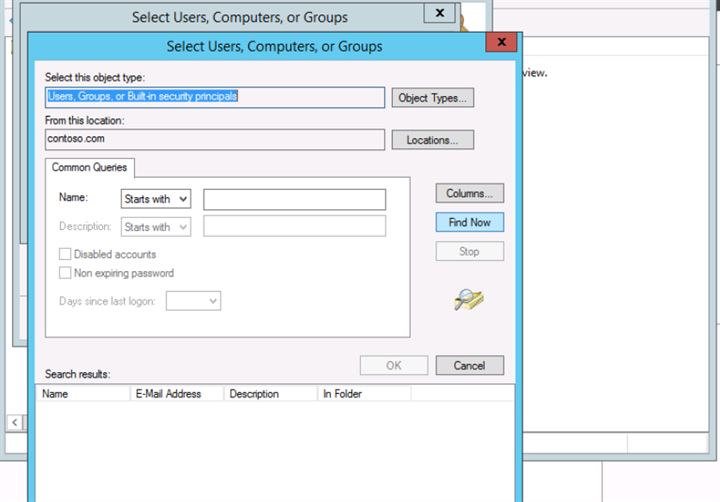
Task: Open the Locations browser
Action: [433, 140]
